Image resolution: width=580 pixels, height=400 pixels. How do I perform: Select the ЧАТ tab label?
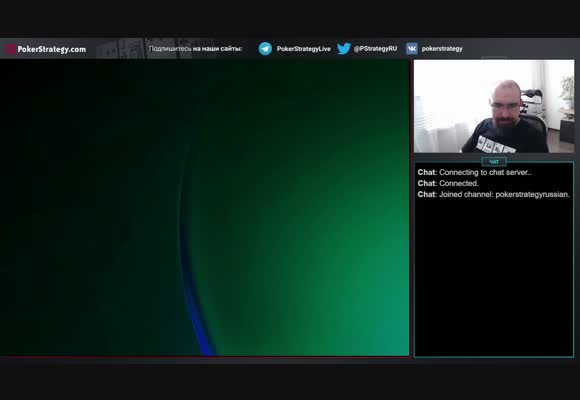[x=494, y=162]
